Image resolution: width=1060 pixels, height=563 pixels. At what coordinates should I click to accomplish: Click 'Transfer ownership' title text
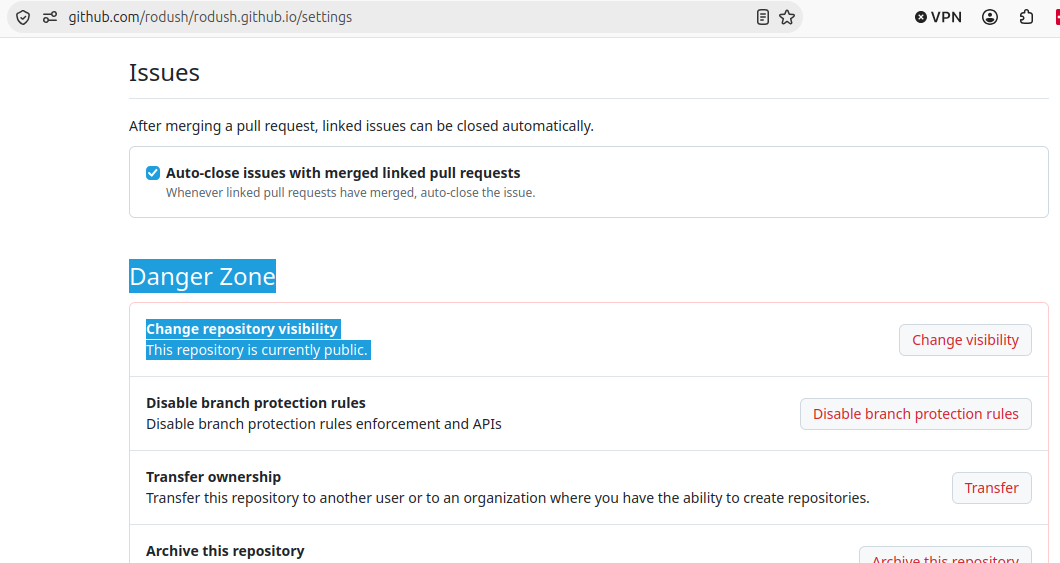213,477
